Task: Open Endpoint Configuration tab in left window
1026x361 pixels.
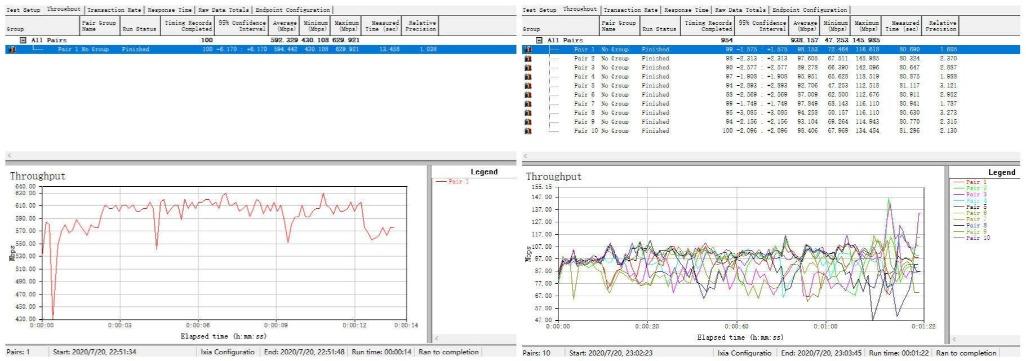Action: click(x=292, y=11)
